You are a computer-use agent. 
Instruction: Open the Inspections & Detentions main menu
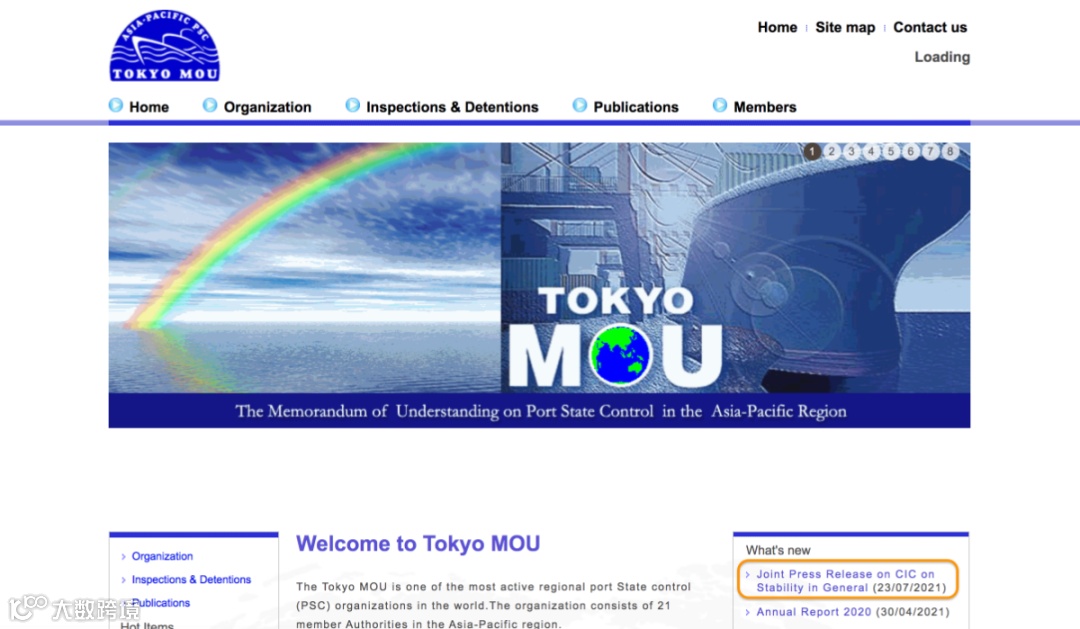[452, 107]
